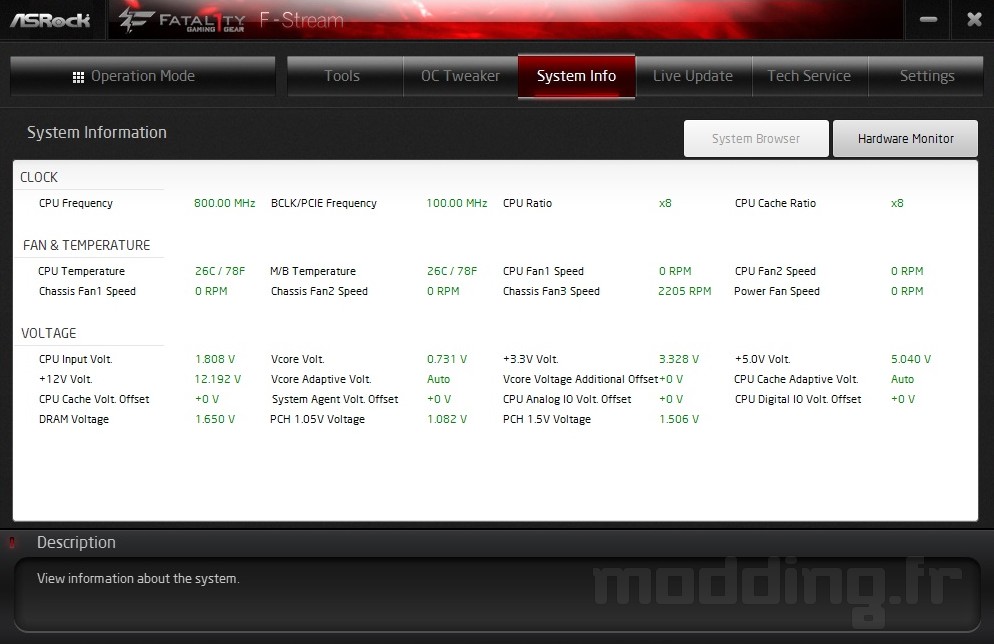Click the CPU Cache Ratio label
994x644 pixels.
(x=775, y=203)
